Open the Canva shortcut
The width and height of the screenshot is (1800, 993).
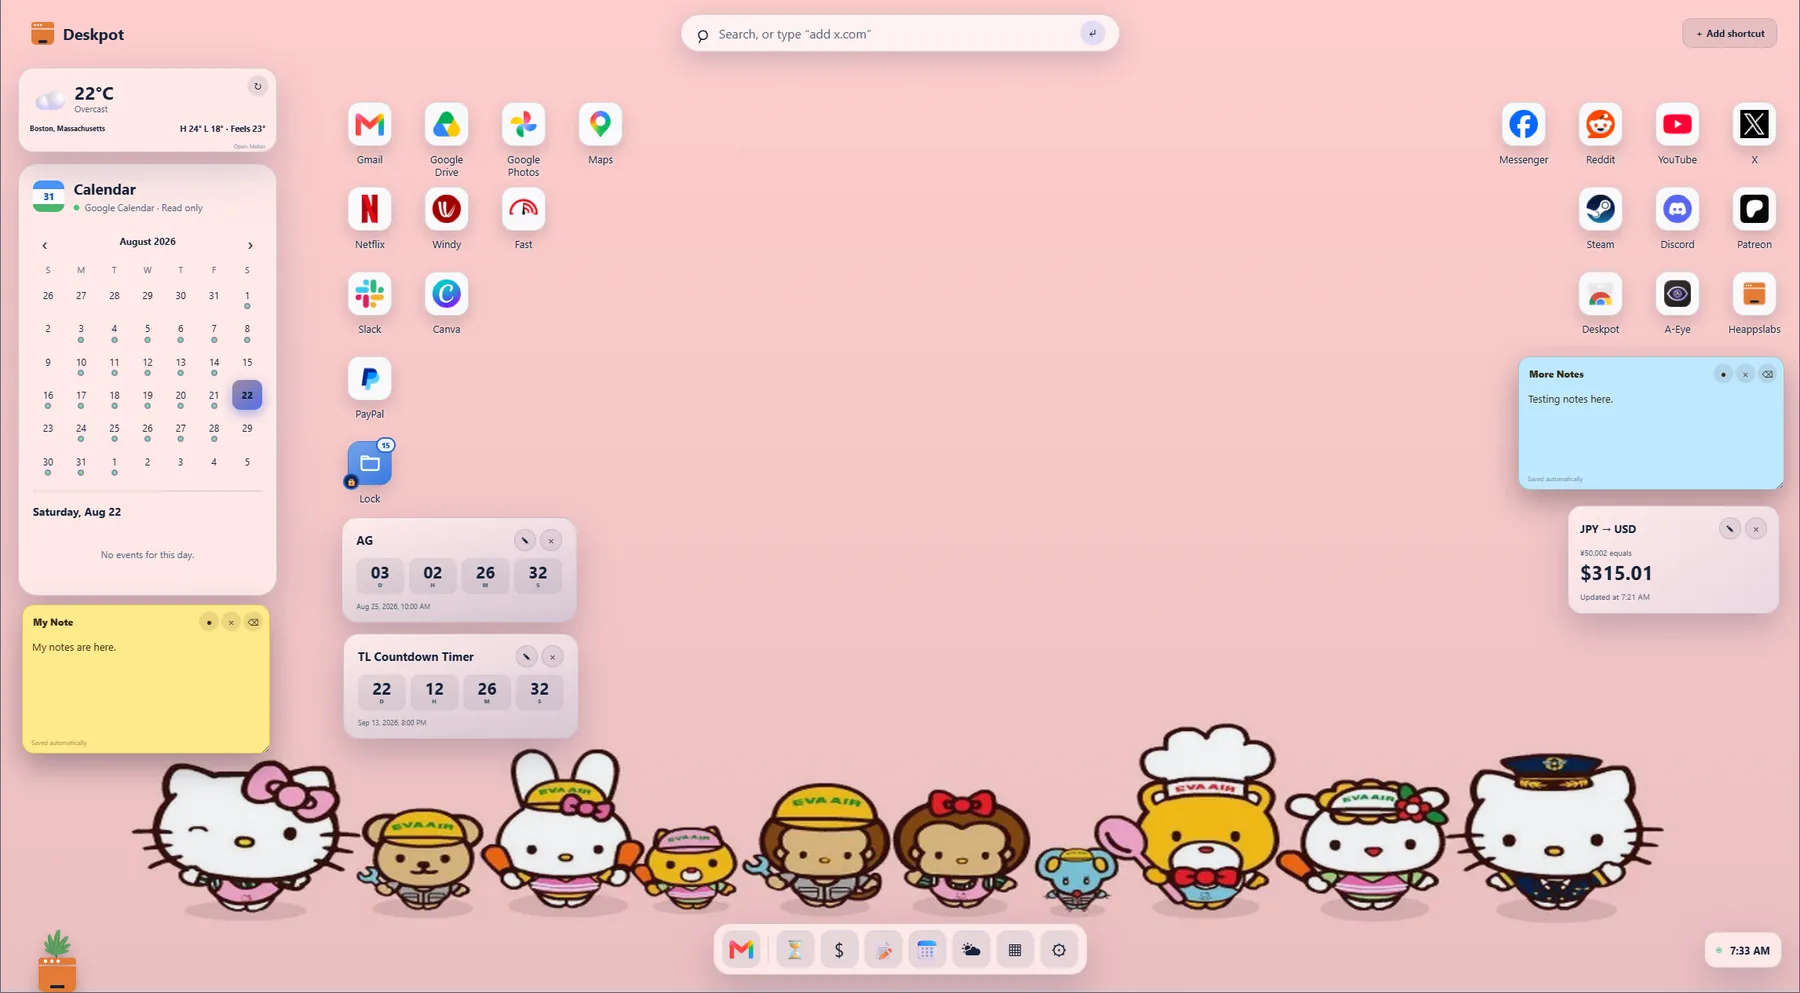point(446,294)
